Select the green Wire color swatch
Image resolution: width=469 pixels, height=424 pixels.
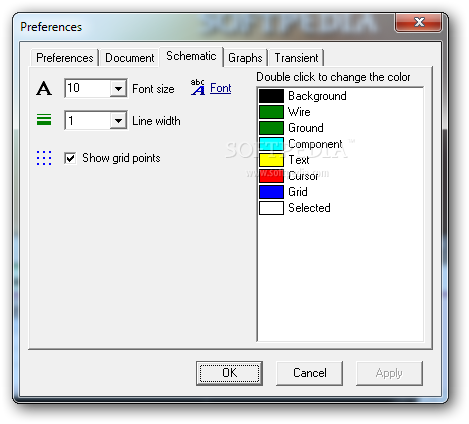pyautogui.click(x=271, y=112)
